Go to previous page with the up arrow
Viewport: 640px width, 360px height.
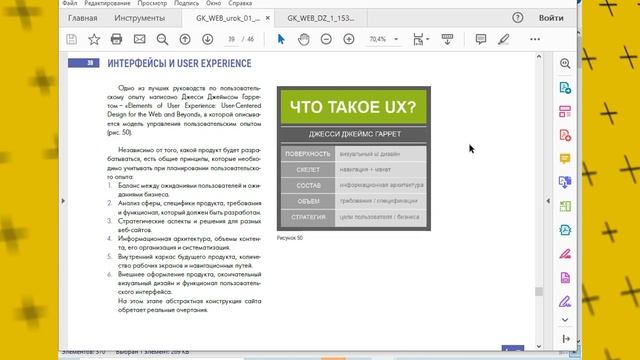tap(185, 39)
